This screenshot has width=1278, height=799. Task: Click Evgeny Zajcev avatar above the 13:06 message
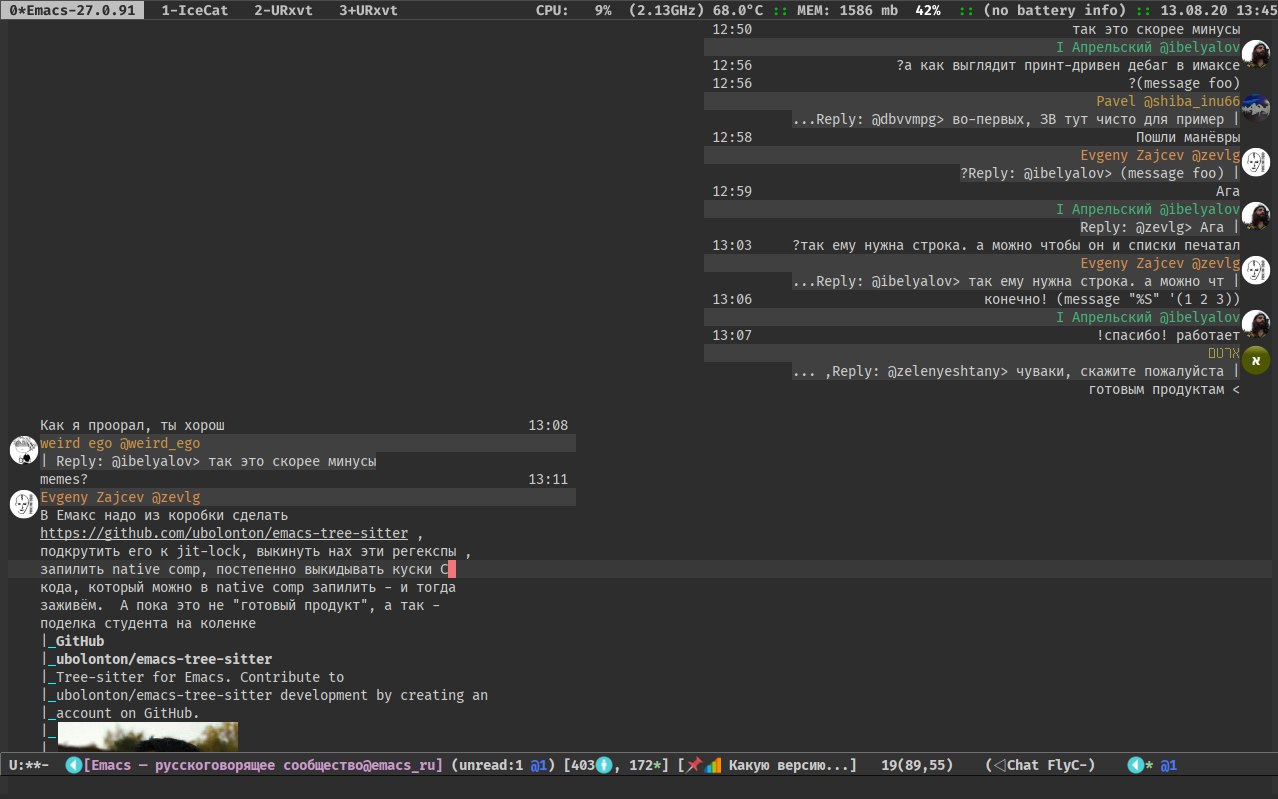pos(1256,272)
